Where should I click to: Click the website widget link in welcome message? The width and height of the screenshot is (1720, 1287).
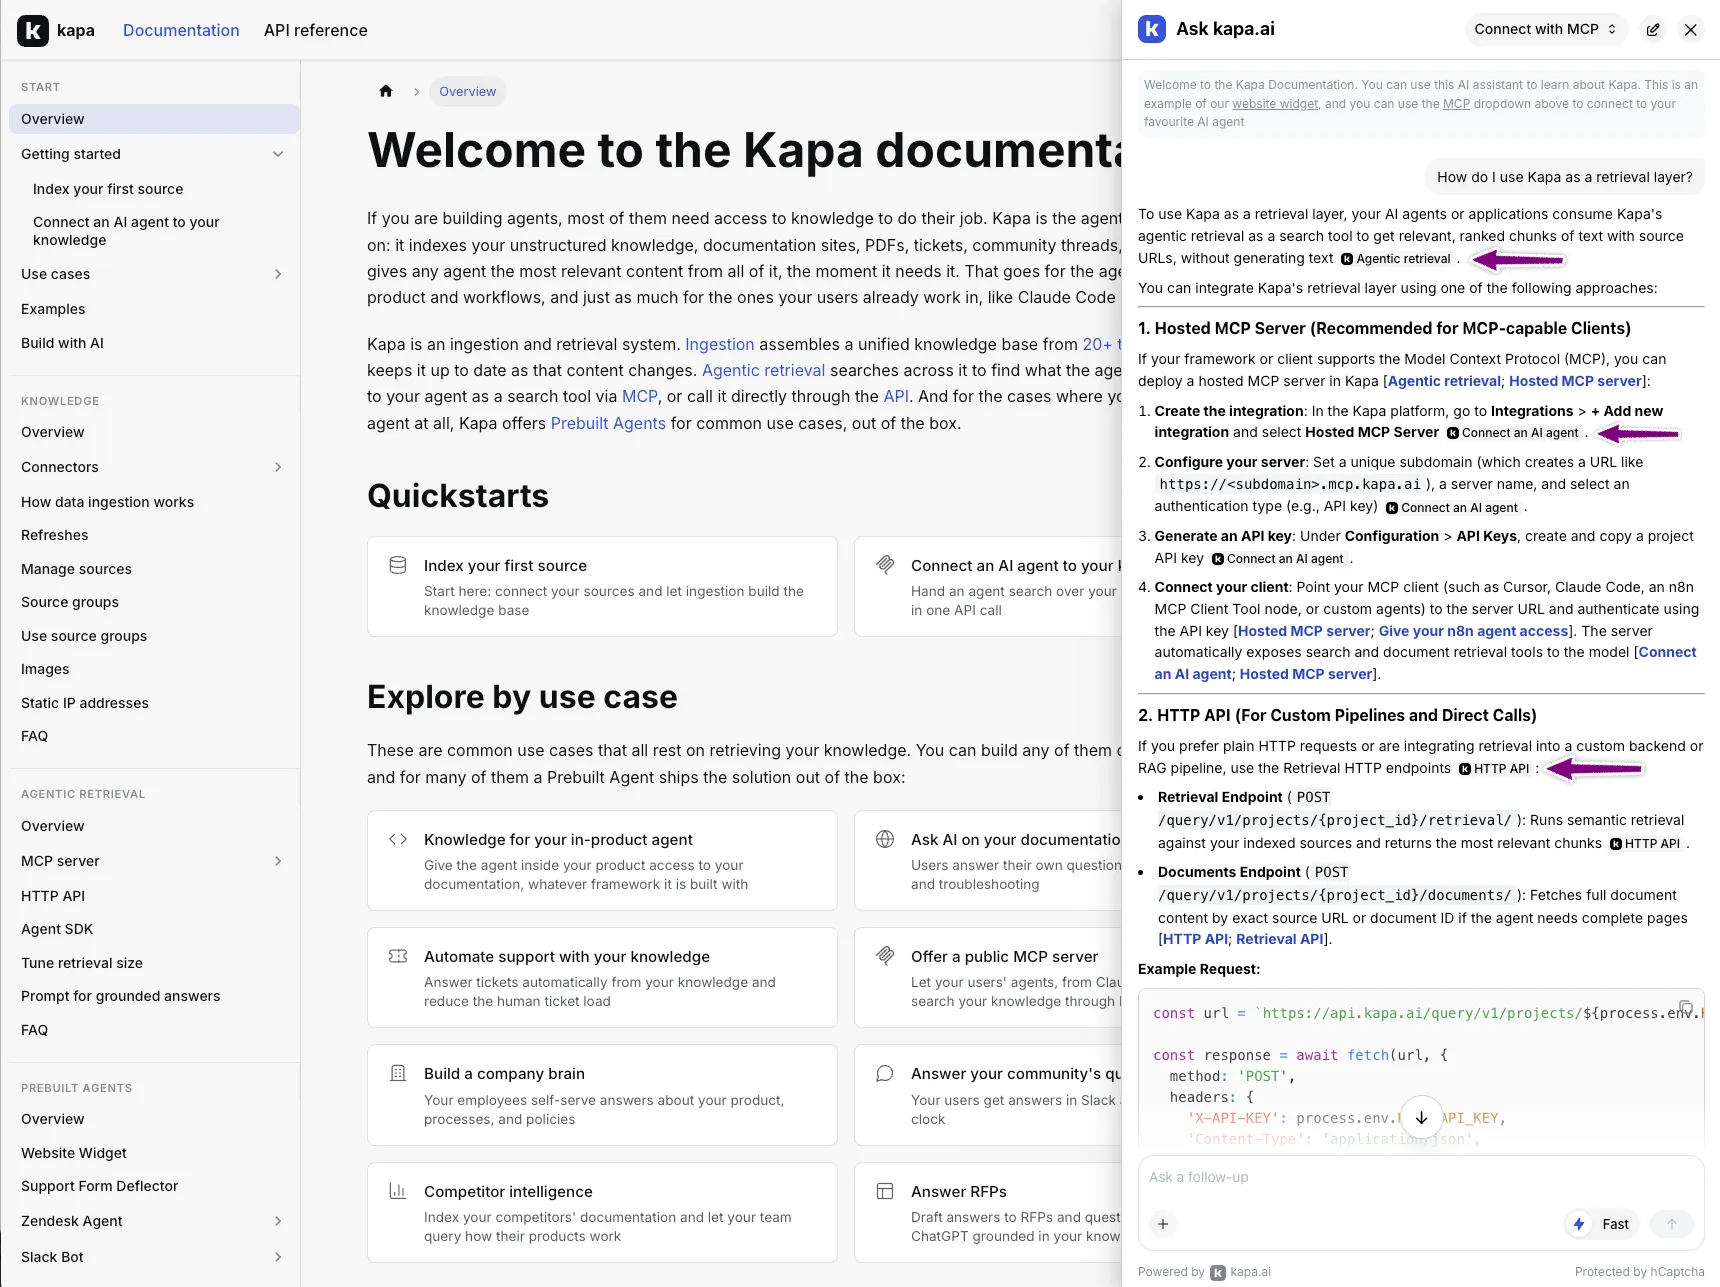coord(1275,104)
